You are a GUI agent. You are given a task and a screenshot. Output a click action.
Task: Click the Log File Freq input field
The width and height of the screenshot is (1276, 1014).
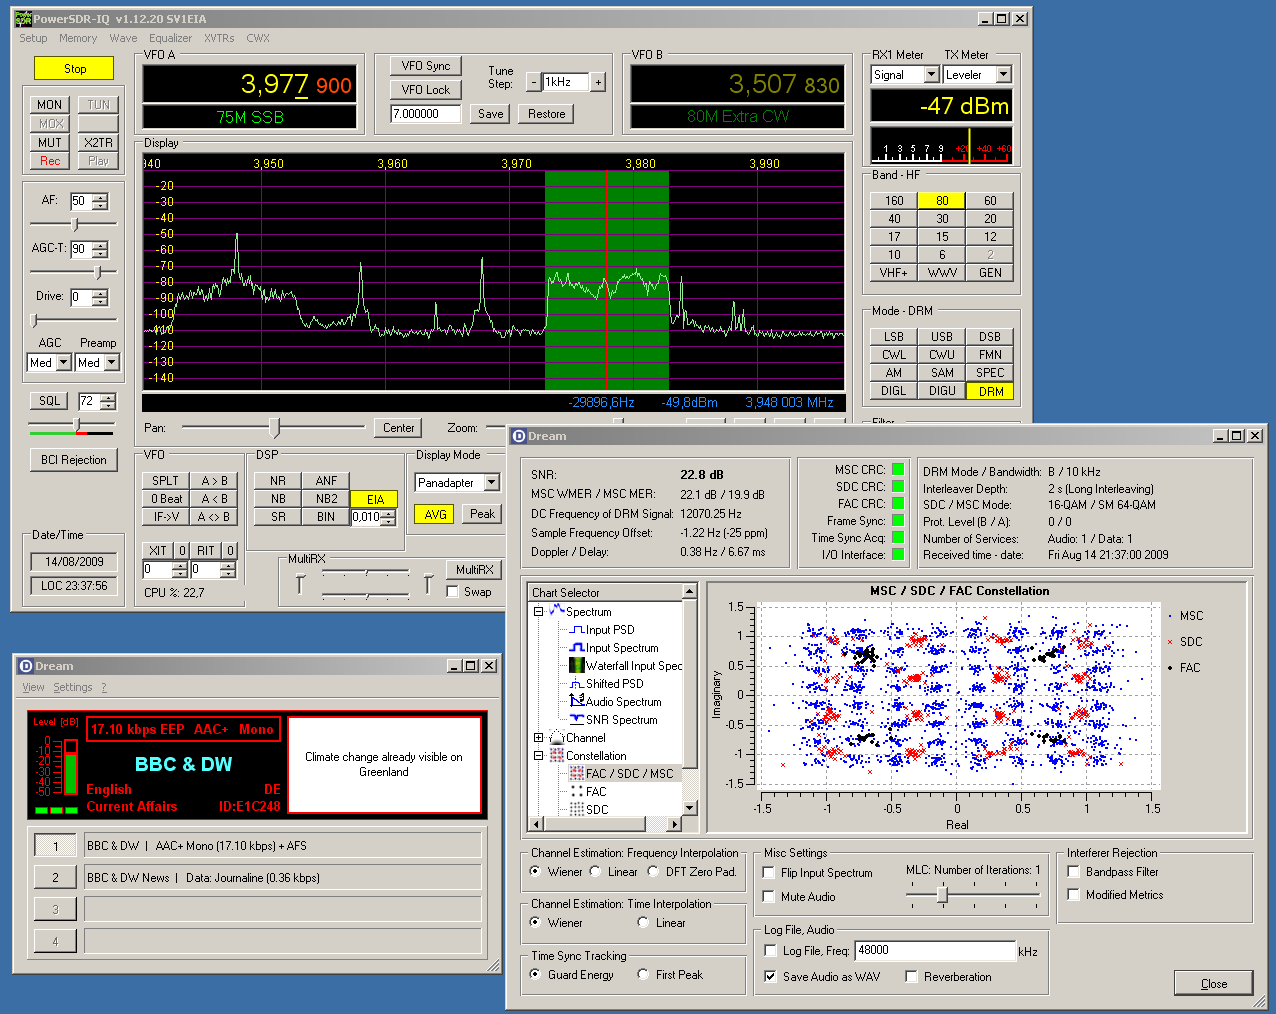[x=934, y=951]
